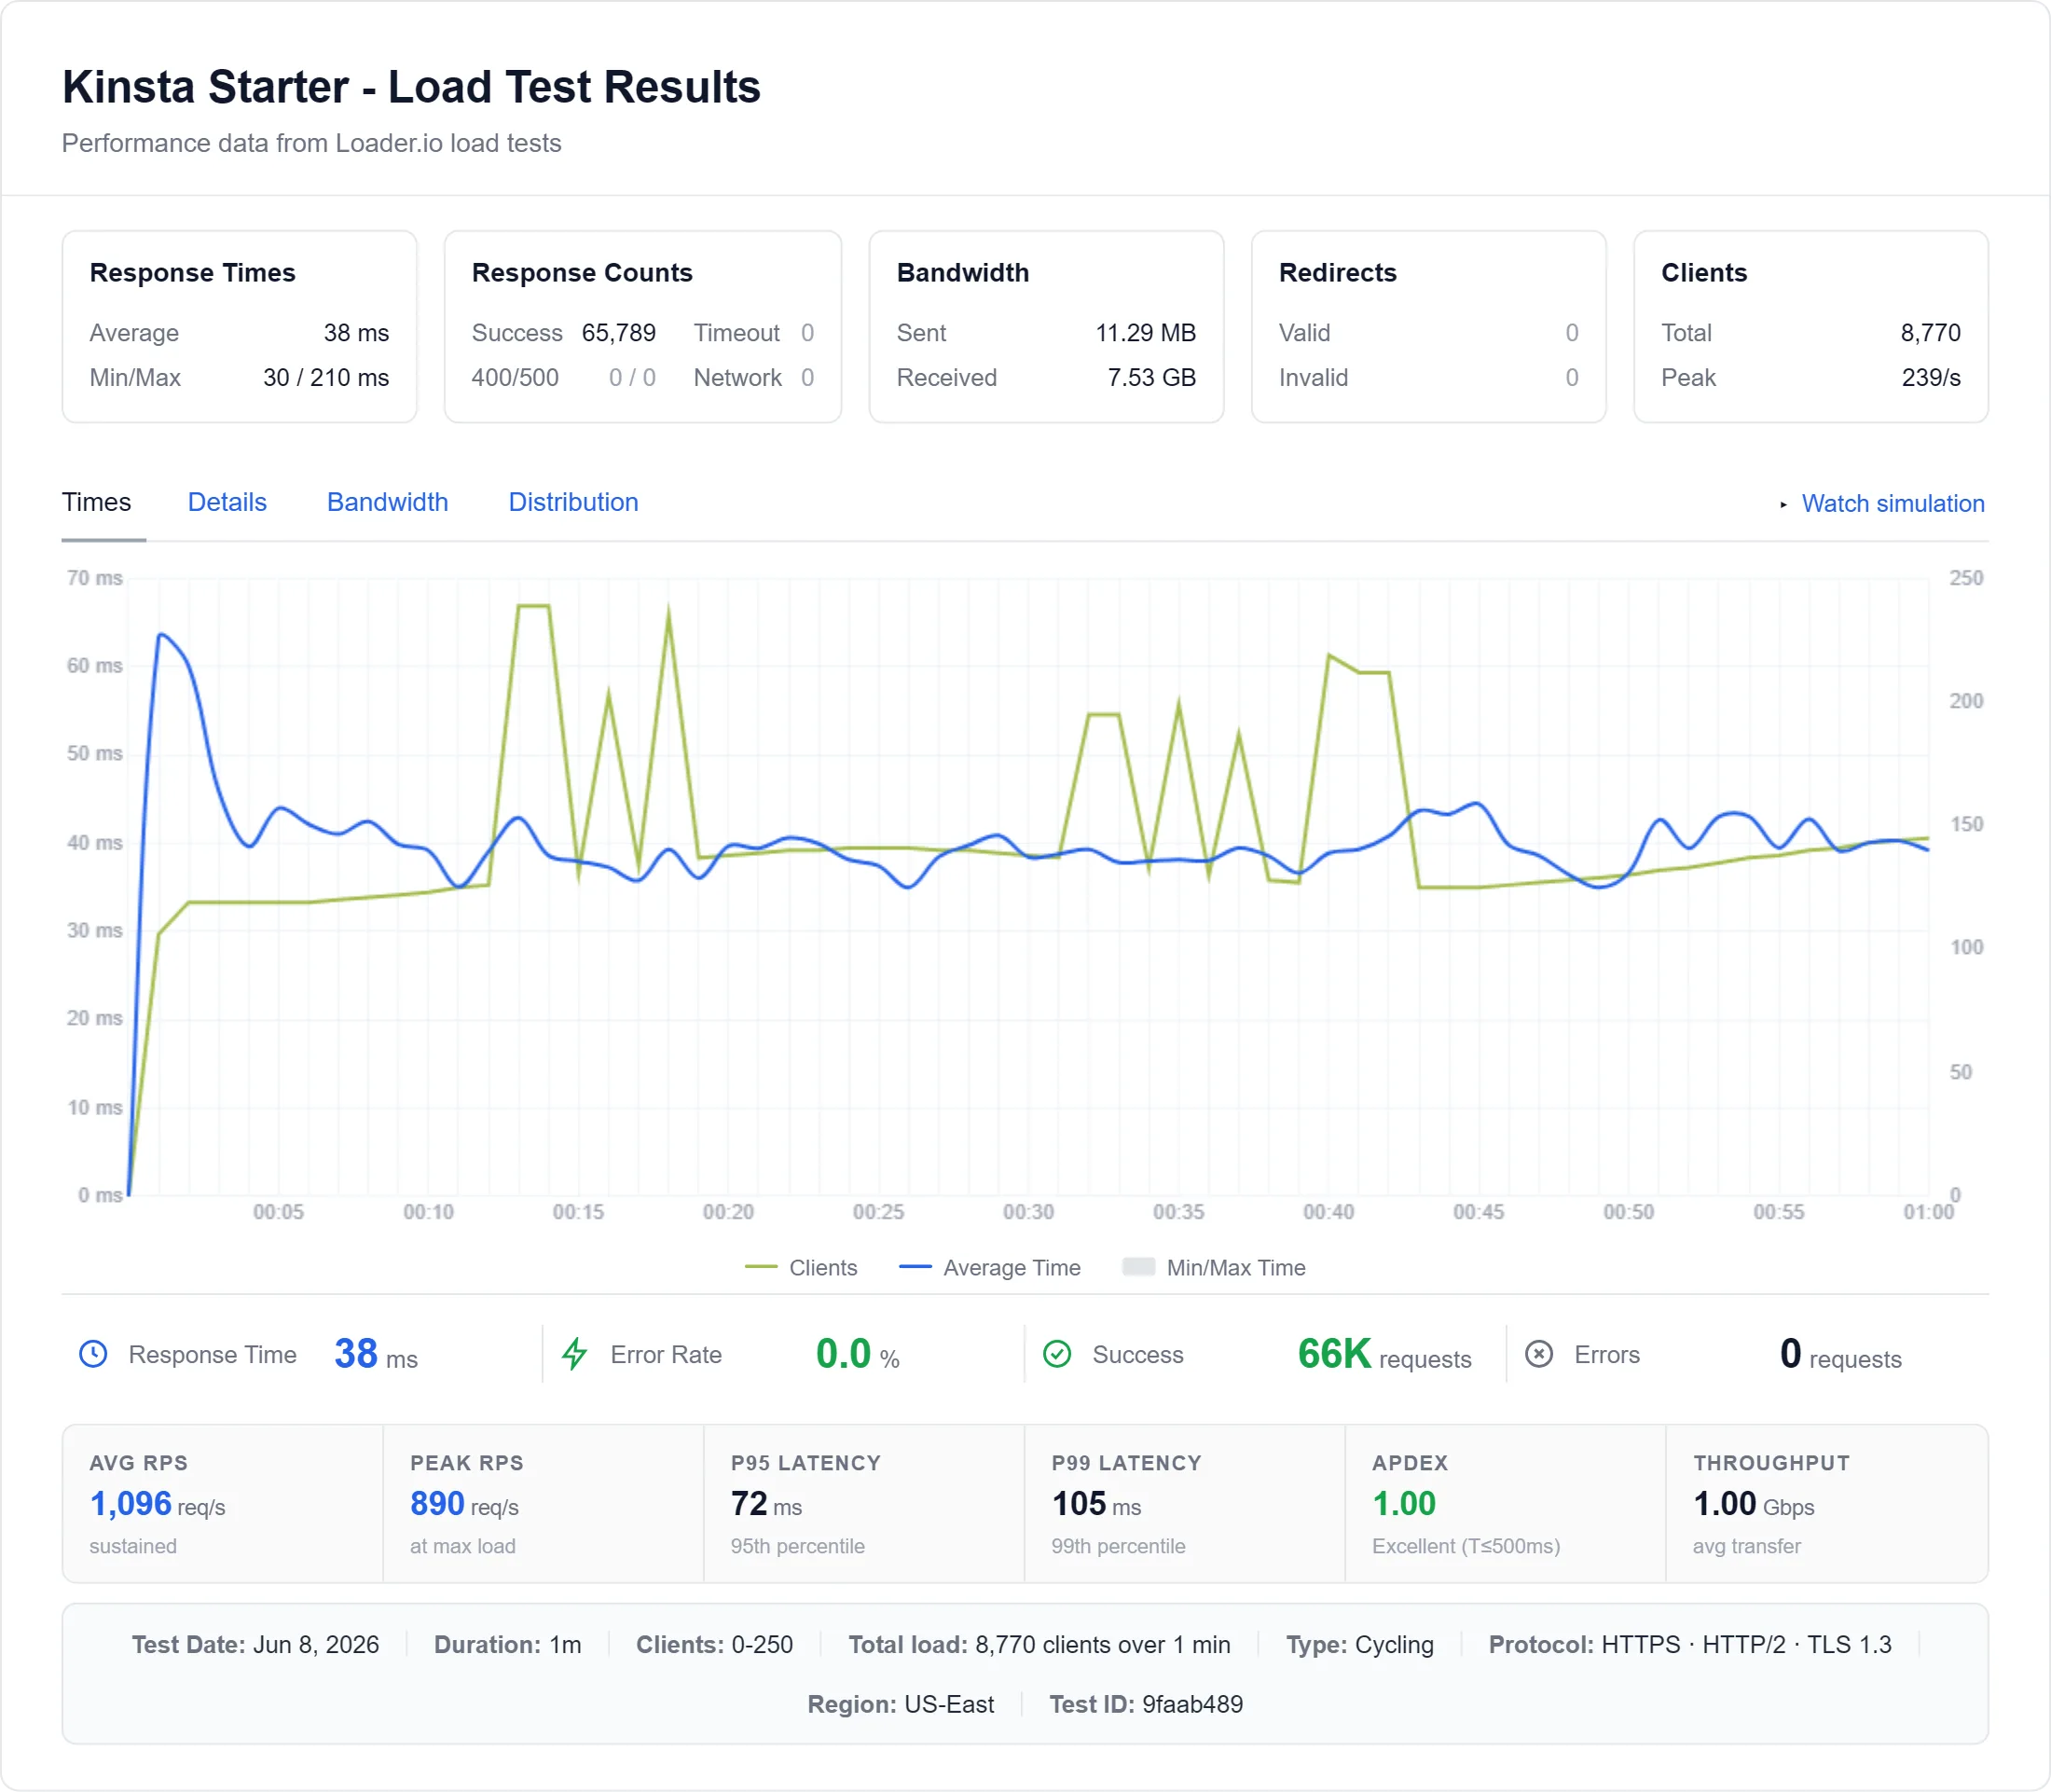Image resolution: width=2051 pixels, height=1792 pixels.
Task: Click the 72 ms P95 latency value
Action: point(766,1504)
